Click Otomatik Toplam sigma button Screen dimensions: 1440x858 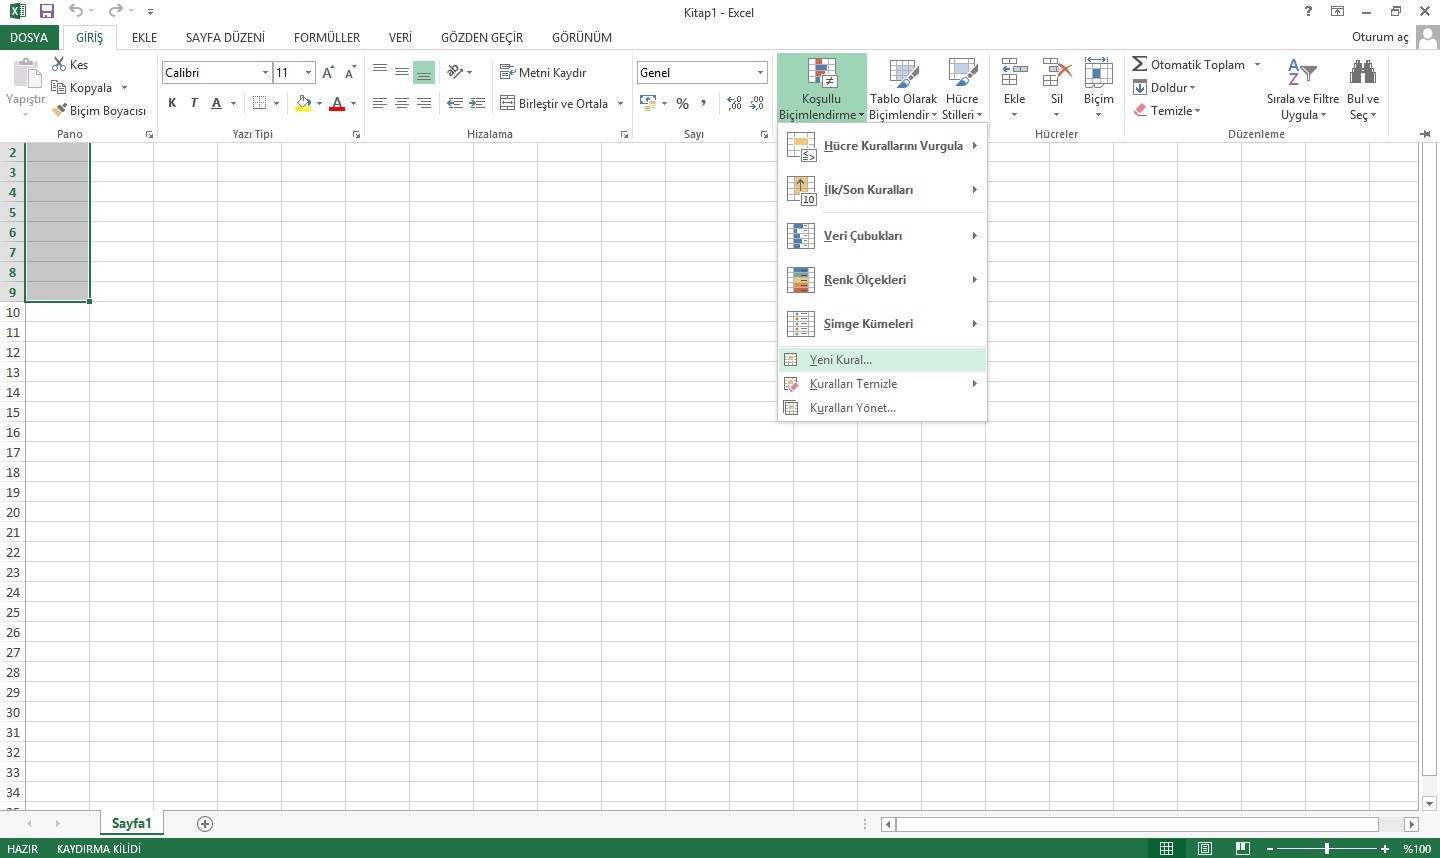point(1188,64)
